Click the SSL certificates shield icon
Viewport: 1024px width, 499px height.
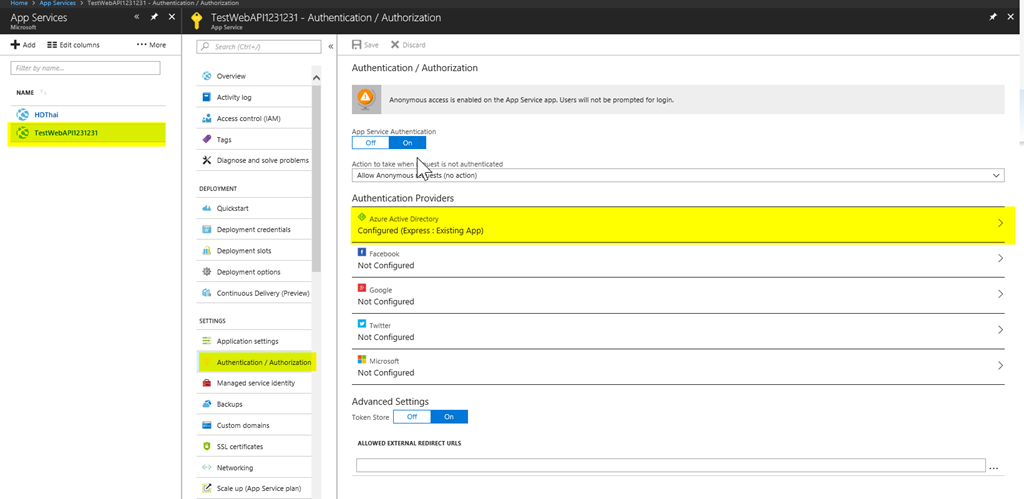click(x=207, y=447)
